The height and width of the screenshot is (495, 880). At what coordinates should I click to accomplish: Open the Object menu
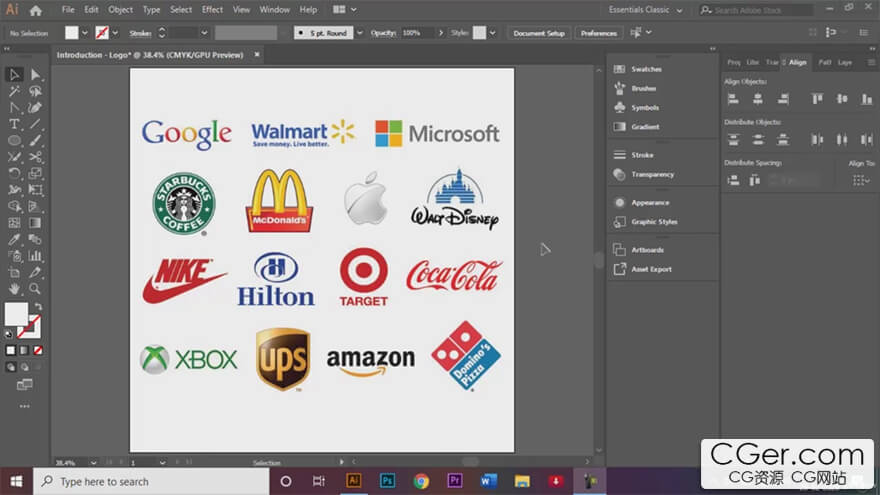tap(121, 10)
